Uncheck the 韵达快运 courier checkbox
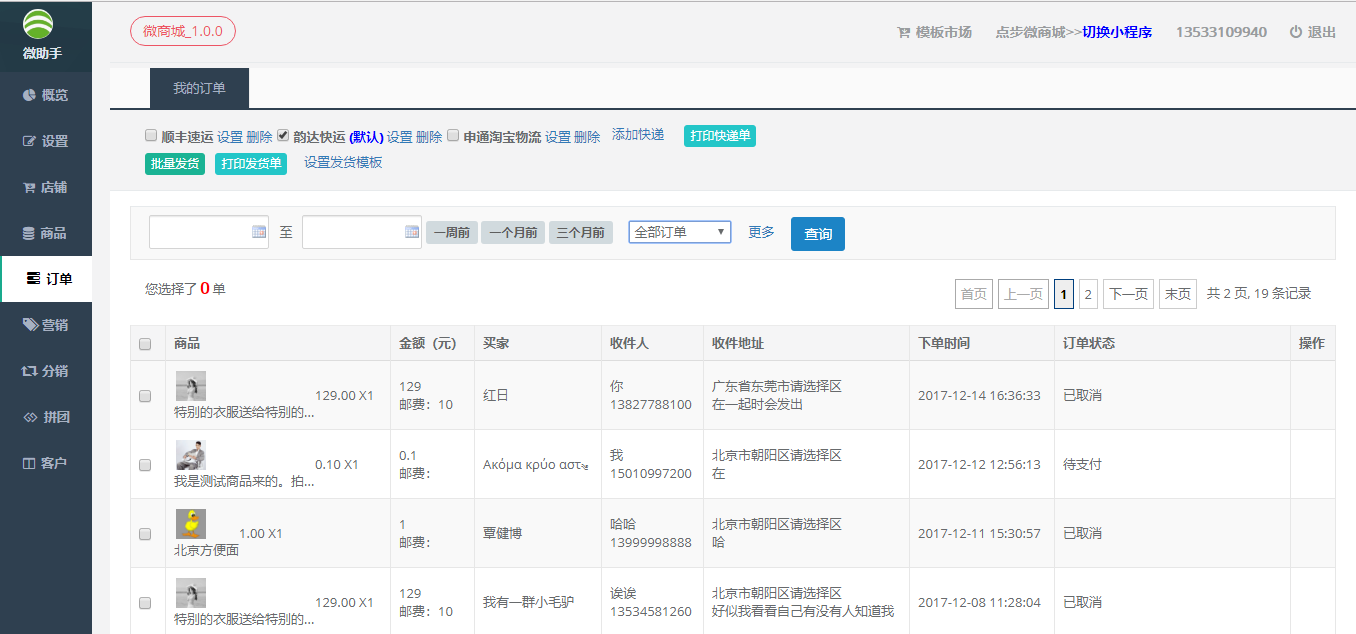Image resolution: width=1356 pixels, height=634 pixels. point(283,135)
